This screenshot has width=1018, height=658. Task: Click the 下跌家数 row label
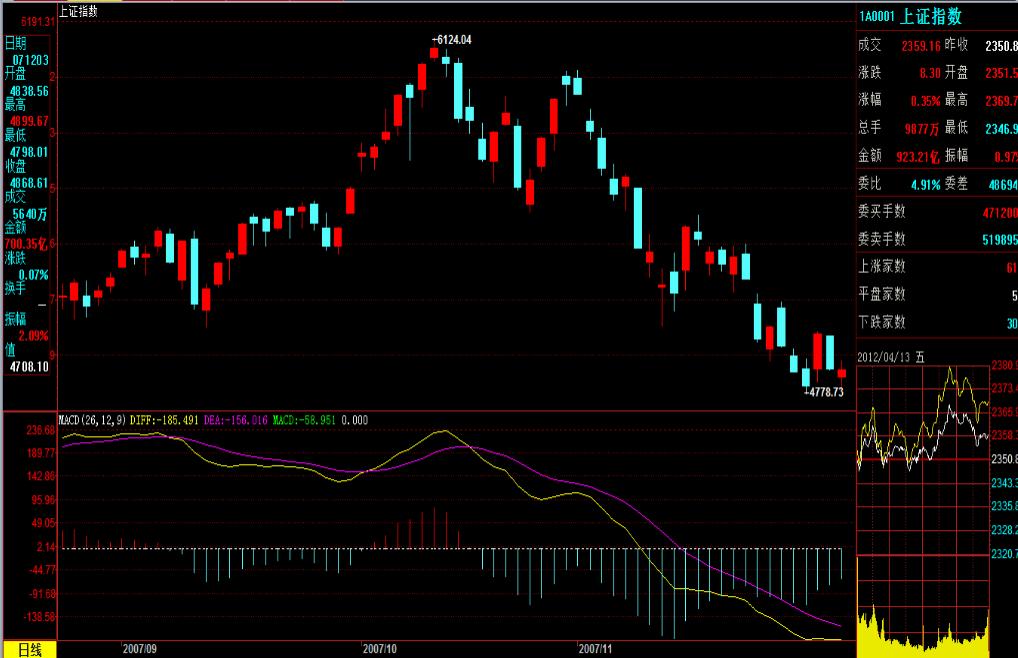pyautogui.click(x=882, y=322)
